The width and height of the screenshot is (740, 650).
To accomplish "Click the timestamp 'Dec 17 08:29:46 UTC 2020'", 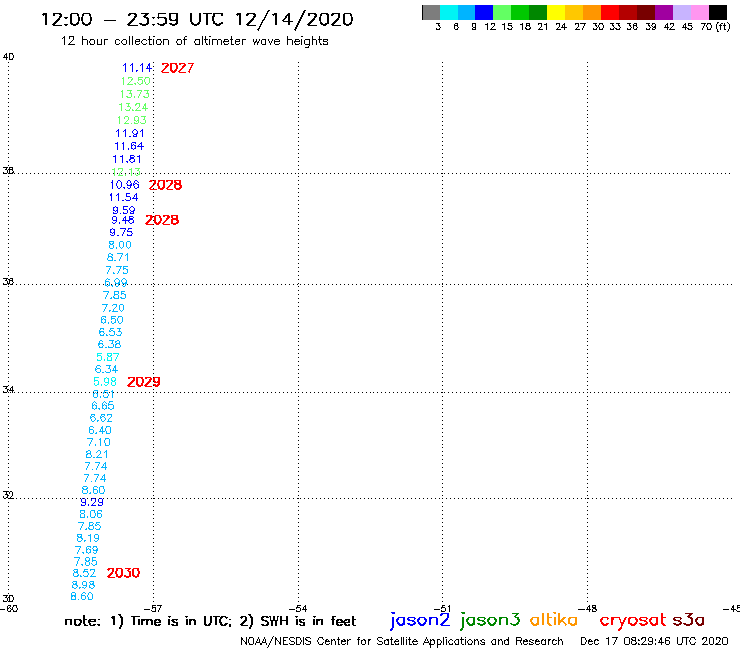I will pos(654,641).
